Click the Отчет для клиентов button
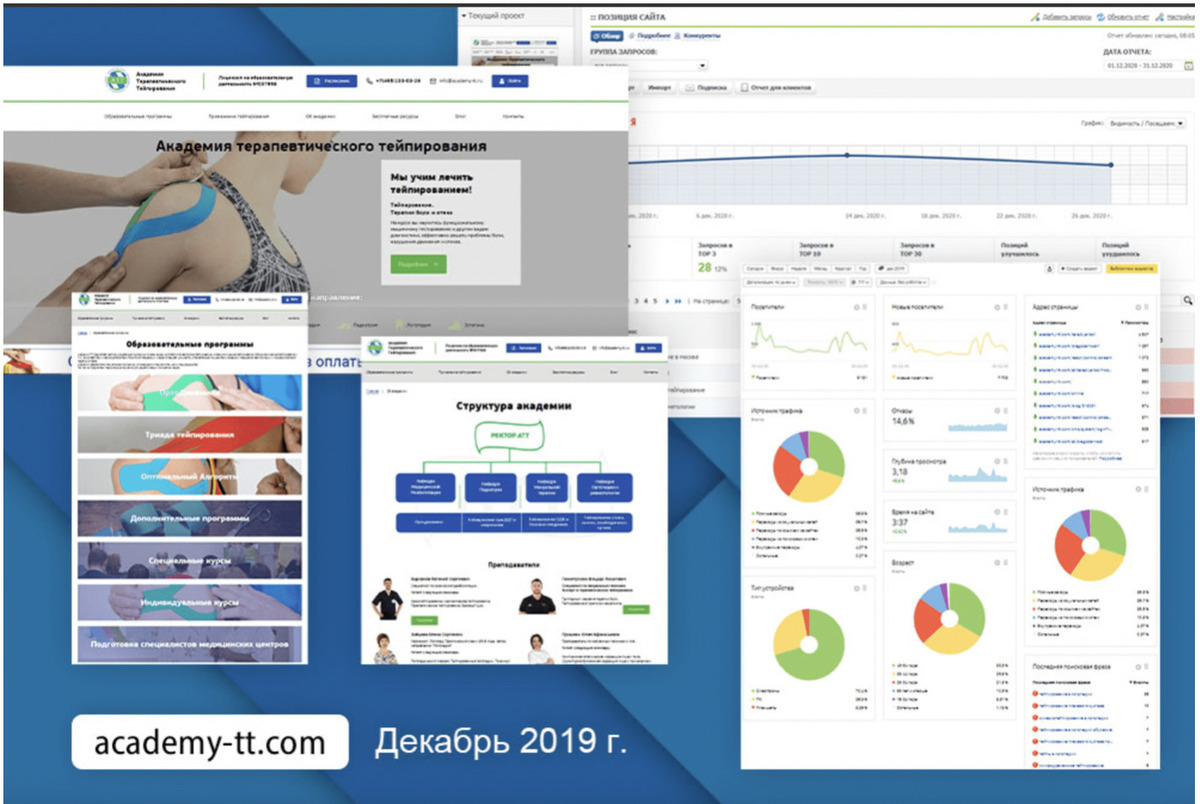Viewport: 1200px width, 804px height. pyautogui.click(x=777, y=88)
